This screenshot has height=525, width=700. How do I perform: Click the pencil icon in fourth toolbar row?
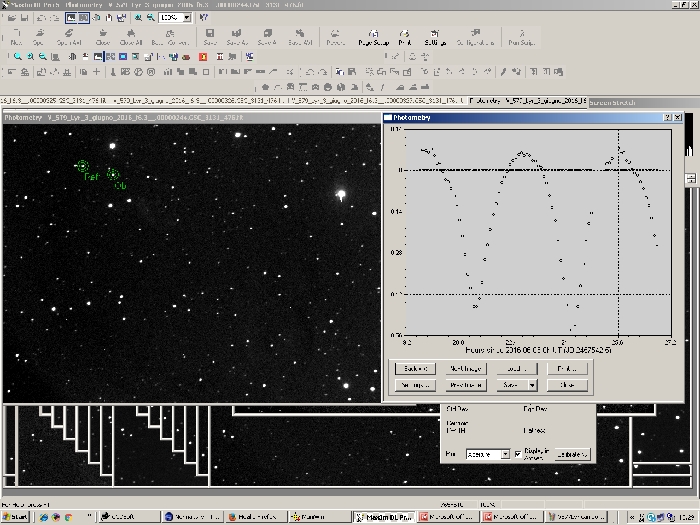point(504,71)
